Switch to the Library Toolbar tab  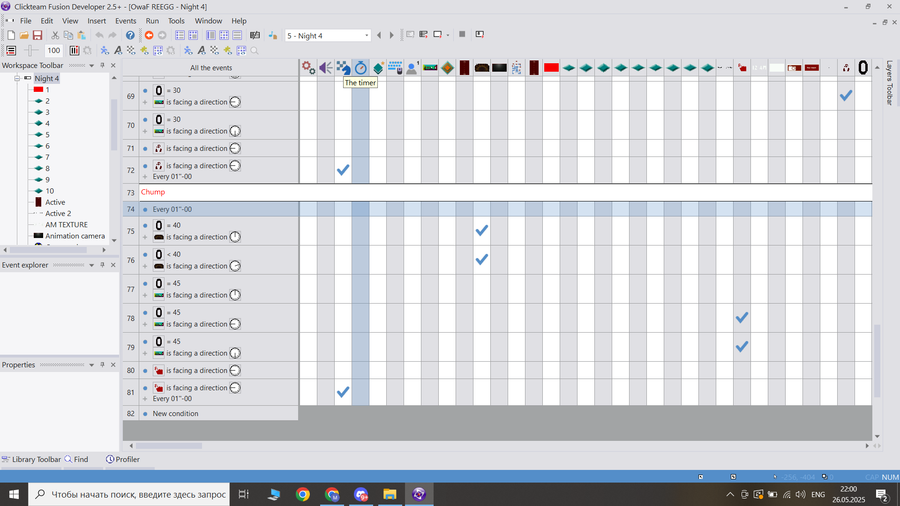(31, 459)
